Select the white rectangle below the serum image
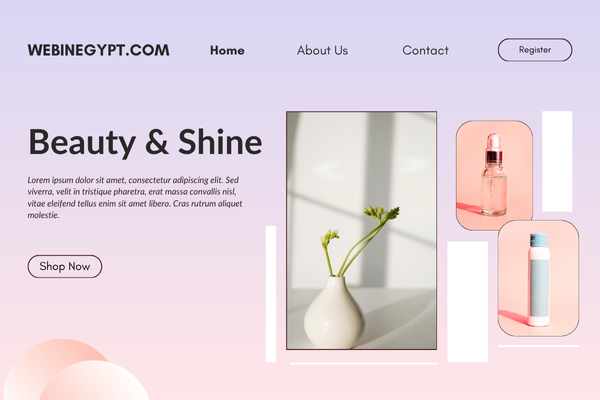Viewport: 600px width, 400px height. [468, 302]
